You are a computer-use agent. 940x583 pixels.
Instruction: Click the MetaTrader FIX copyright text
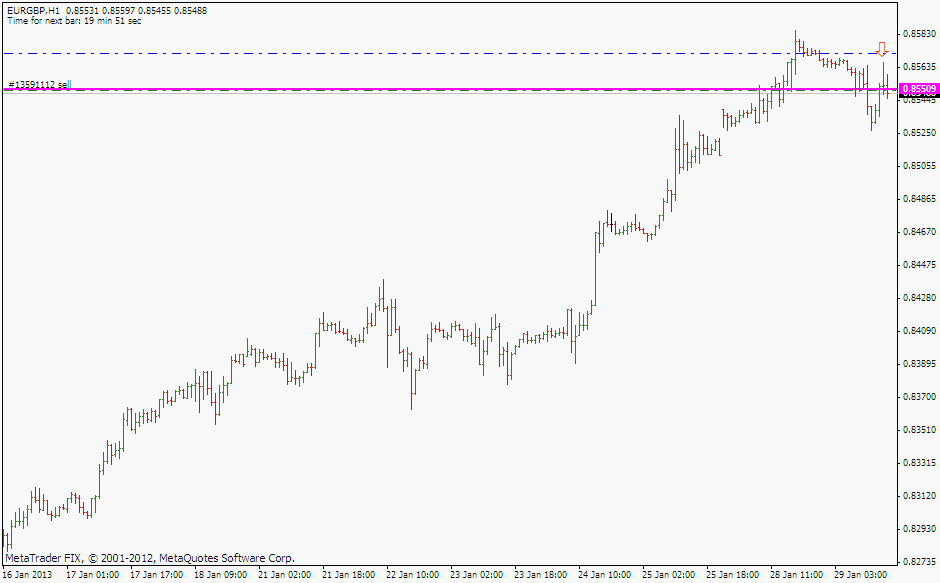pyautogui.click(x=150, y=558)
